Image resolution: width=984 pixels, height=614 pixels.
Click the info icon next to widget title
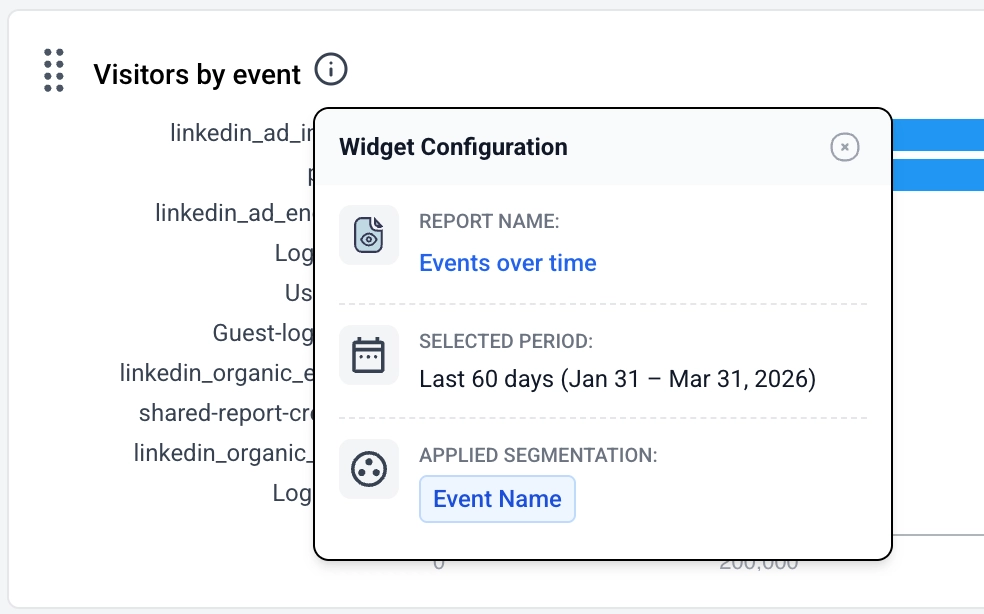(x=331, y=70)
